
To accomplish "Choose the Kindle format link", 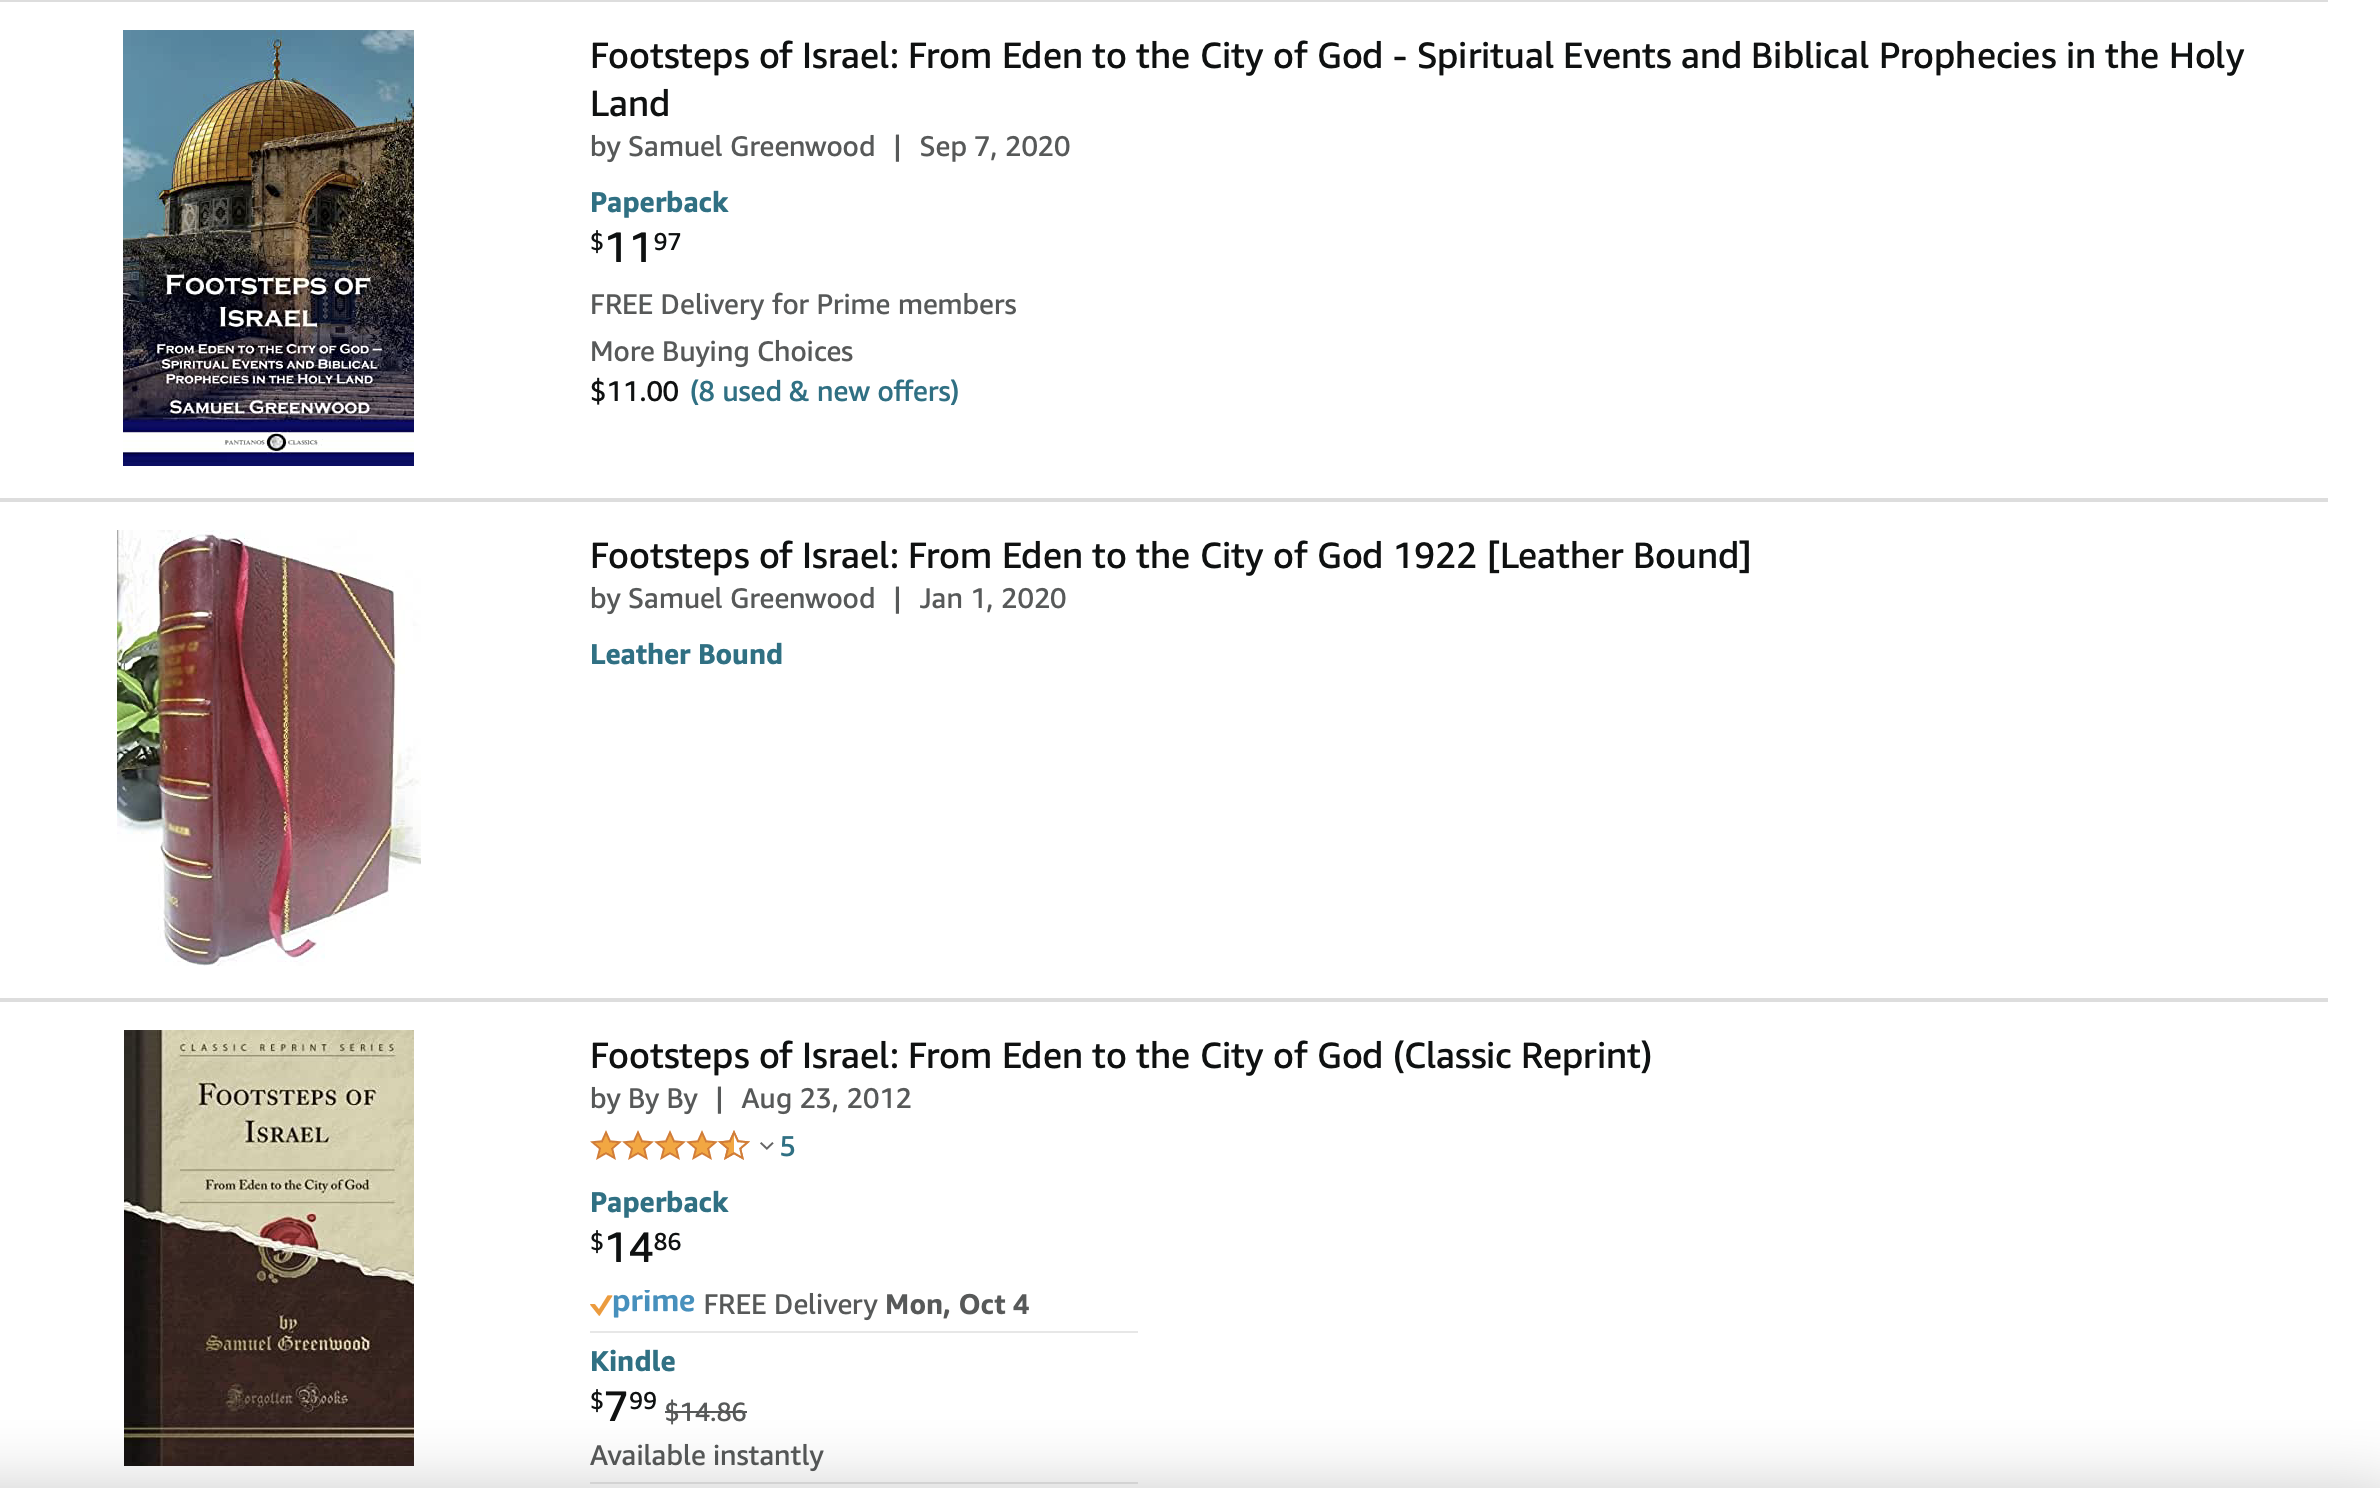I will tap(632, 1361).
